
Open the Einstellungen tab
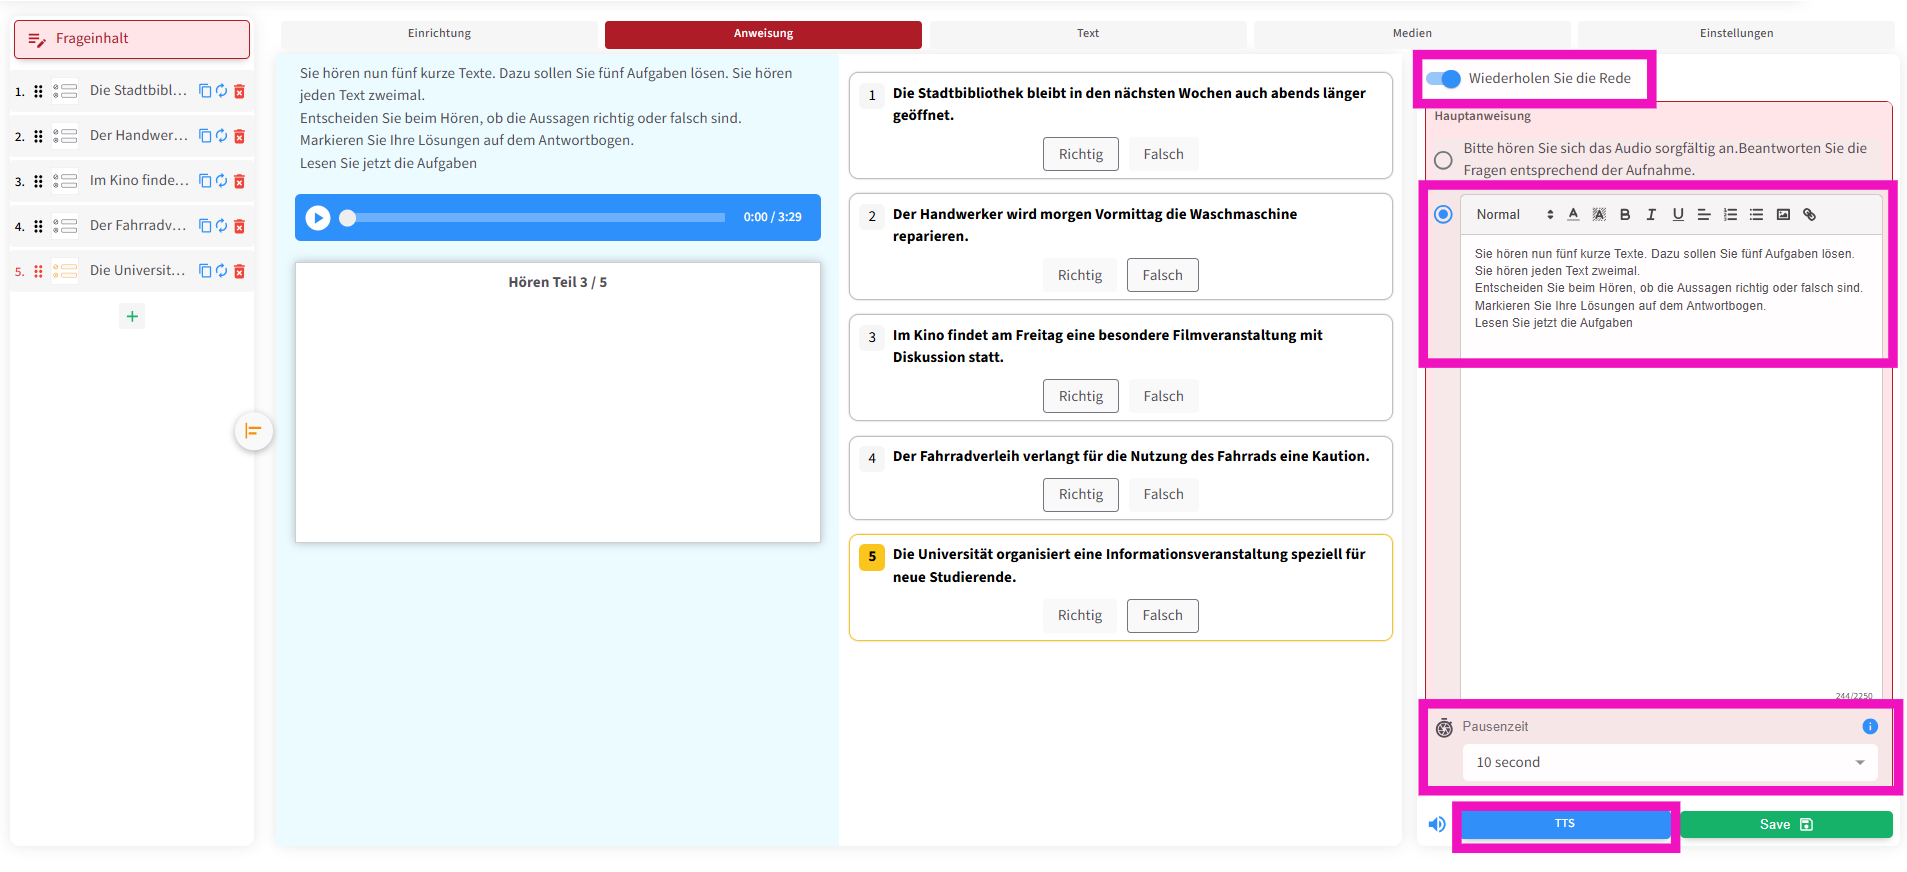click(x=1735, y=34)
